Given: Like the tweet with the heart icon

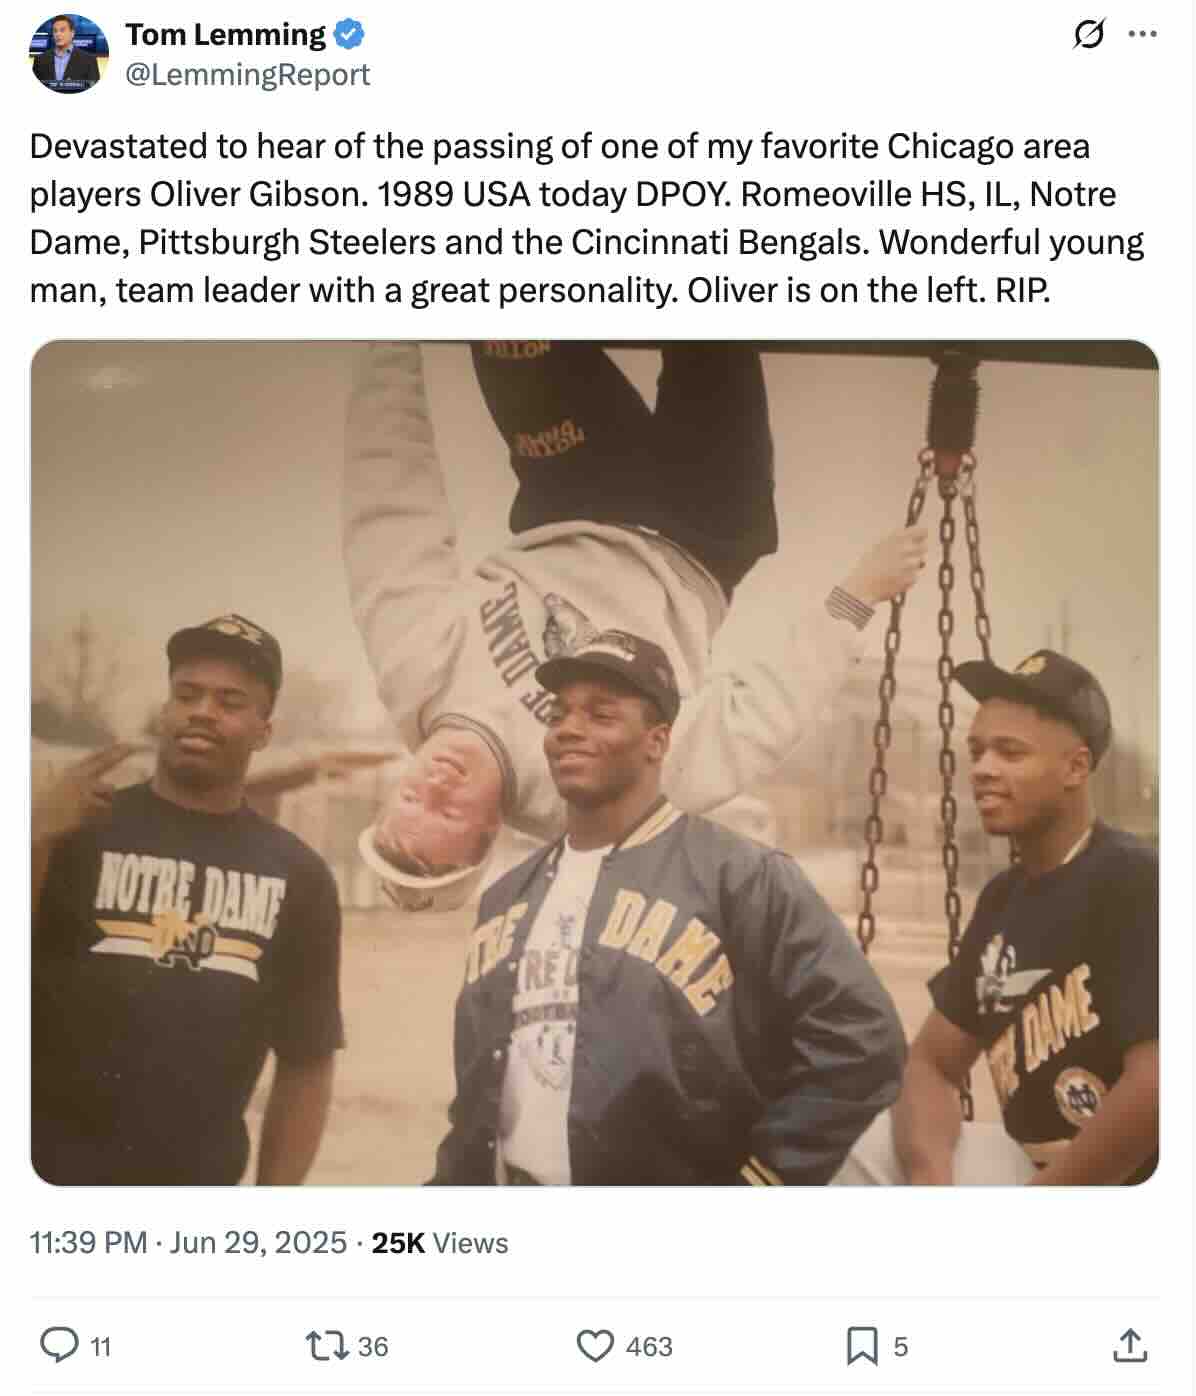Looking at the screenshot, I should (595, 1346).
